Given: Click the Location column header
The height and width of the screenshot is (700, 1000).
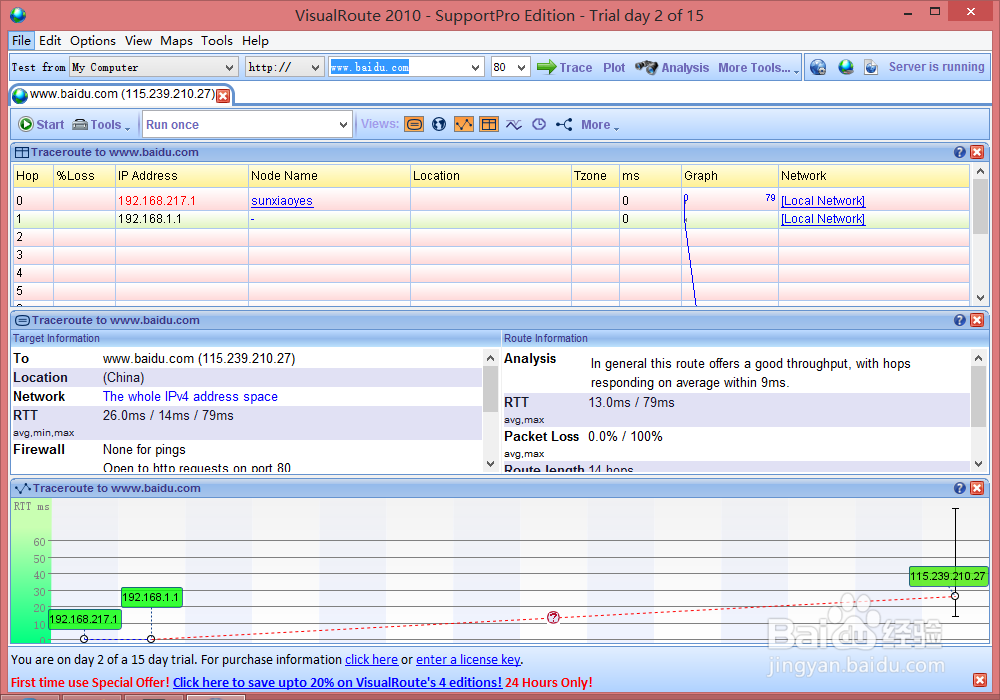Looking at the screenshot, I should click(x=490, y=176).
